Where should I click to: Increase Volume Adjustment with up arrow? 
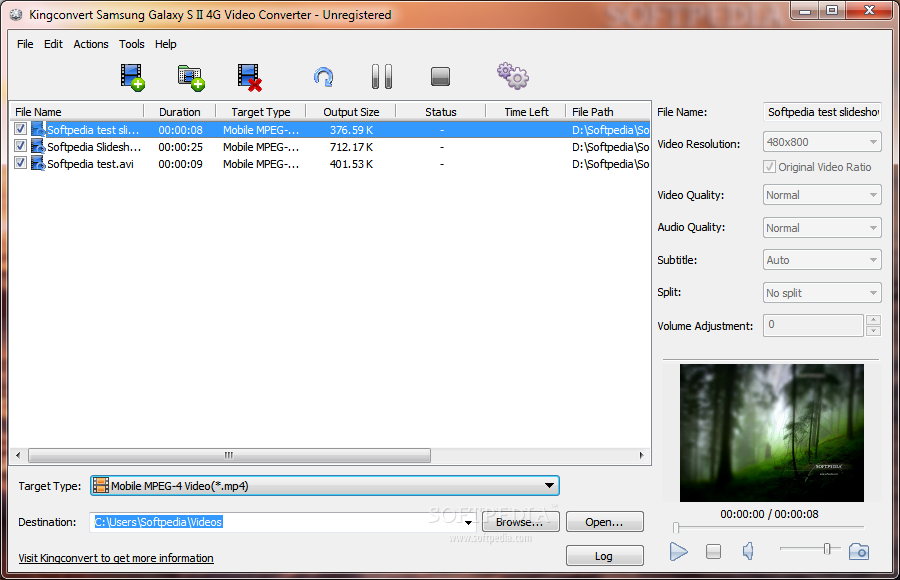[x=873, y=320]
